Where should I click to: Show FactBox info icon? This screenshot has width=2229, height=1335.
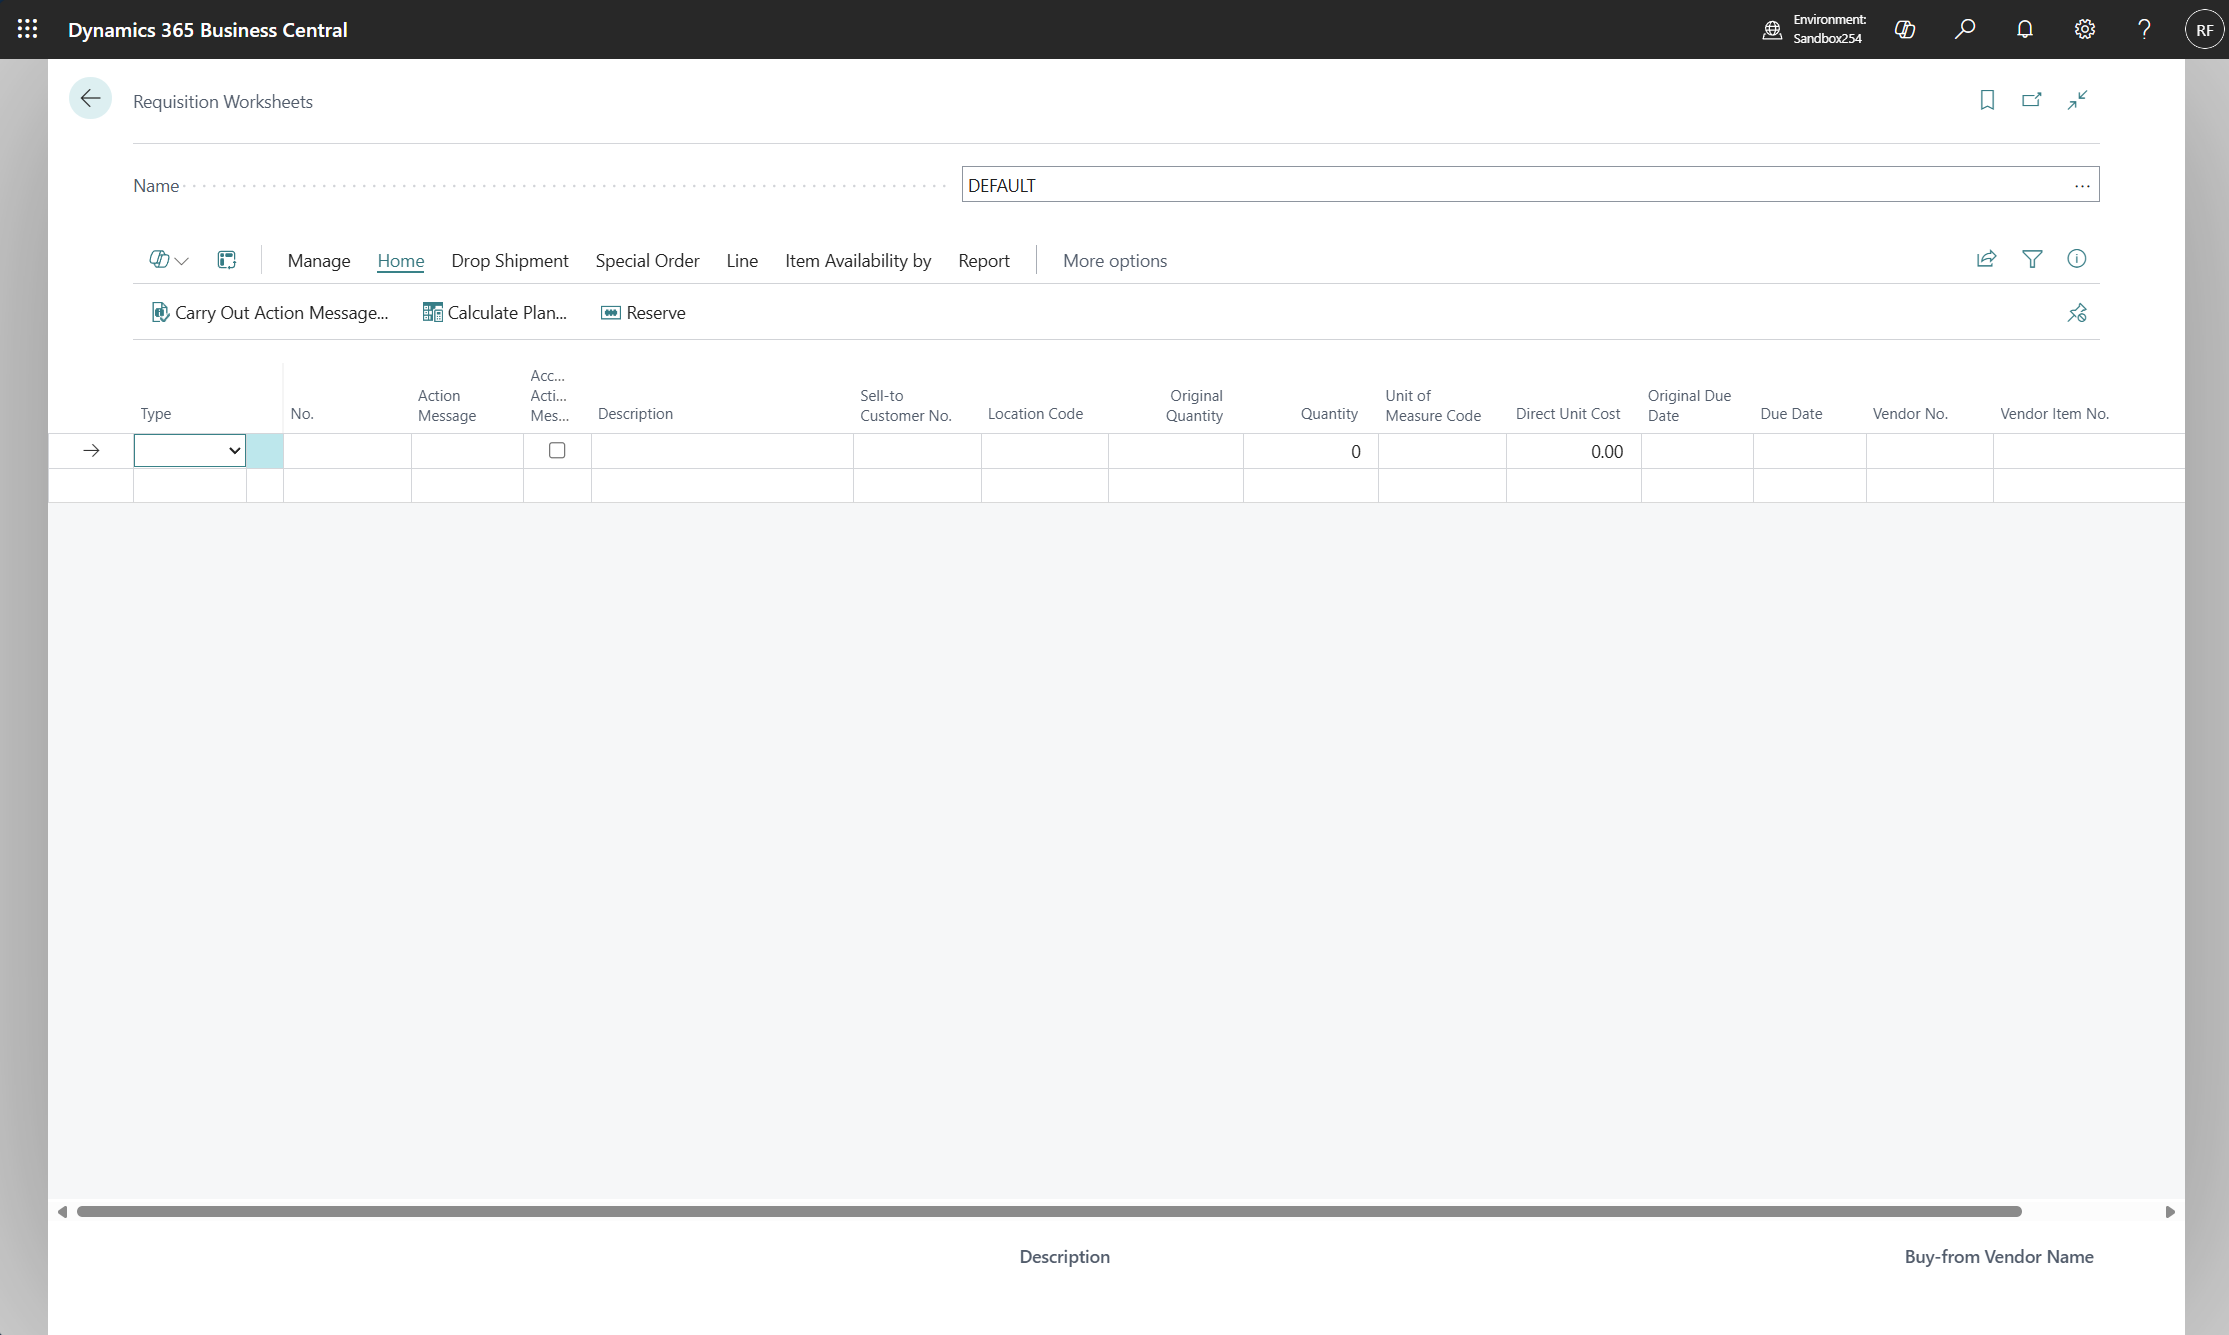coord(2076,259)
